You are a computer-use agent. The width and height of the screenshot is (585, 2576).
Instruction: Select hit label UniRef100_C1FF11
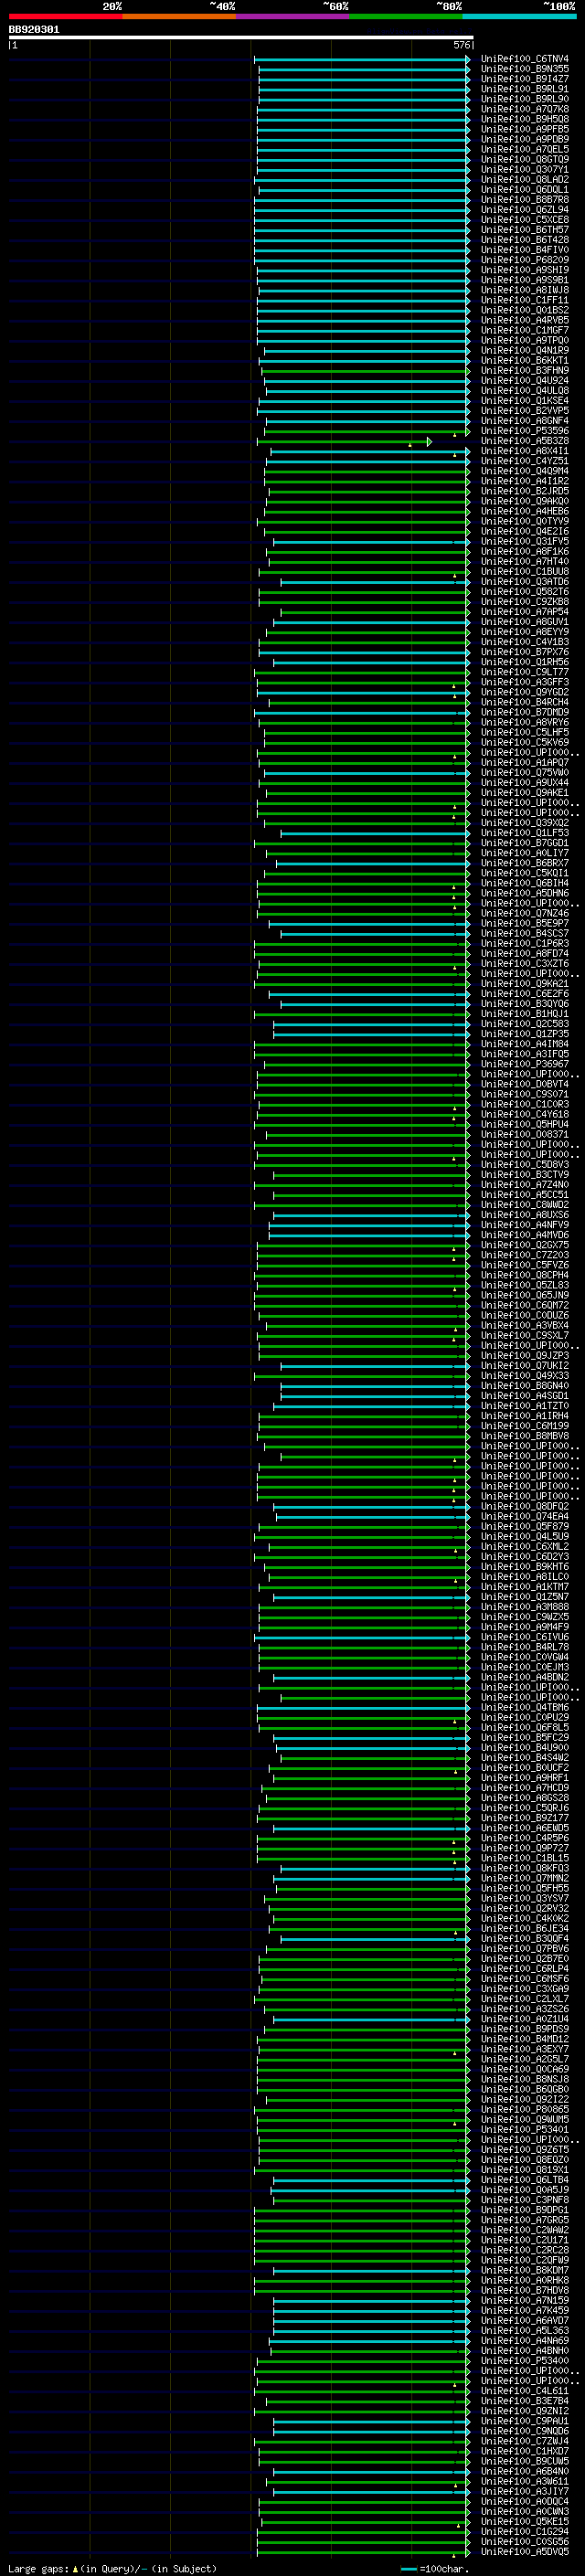(x=524, y=301)
